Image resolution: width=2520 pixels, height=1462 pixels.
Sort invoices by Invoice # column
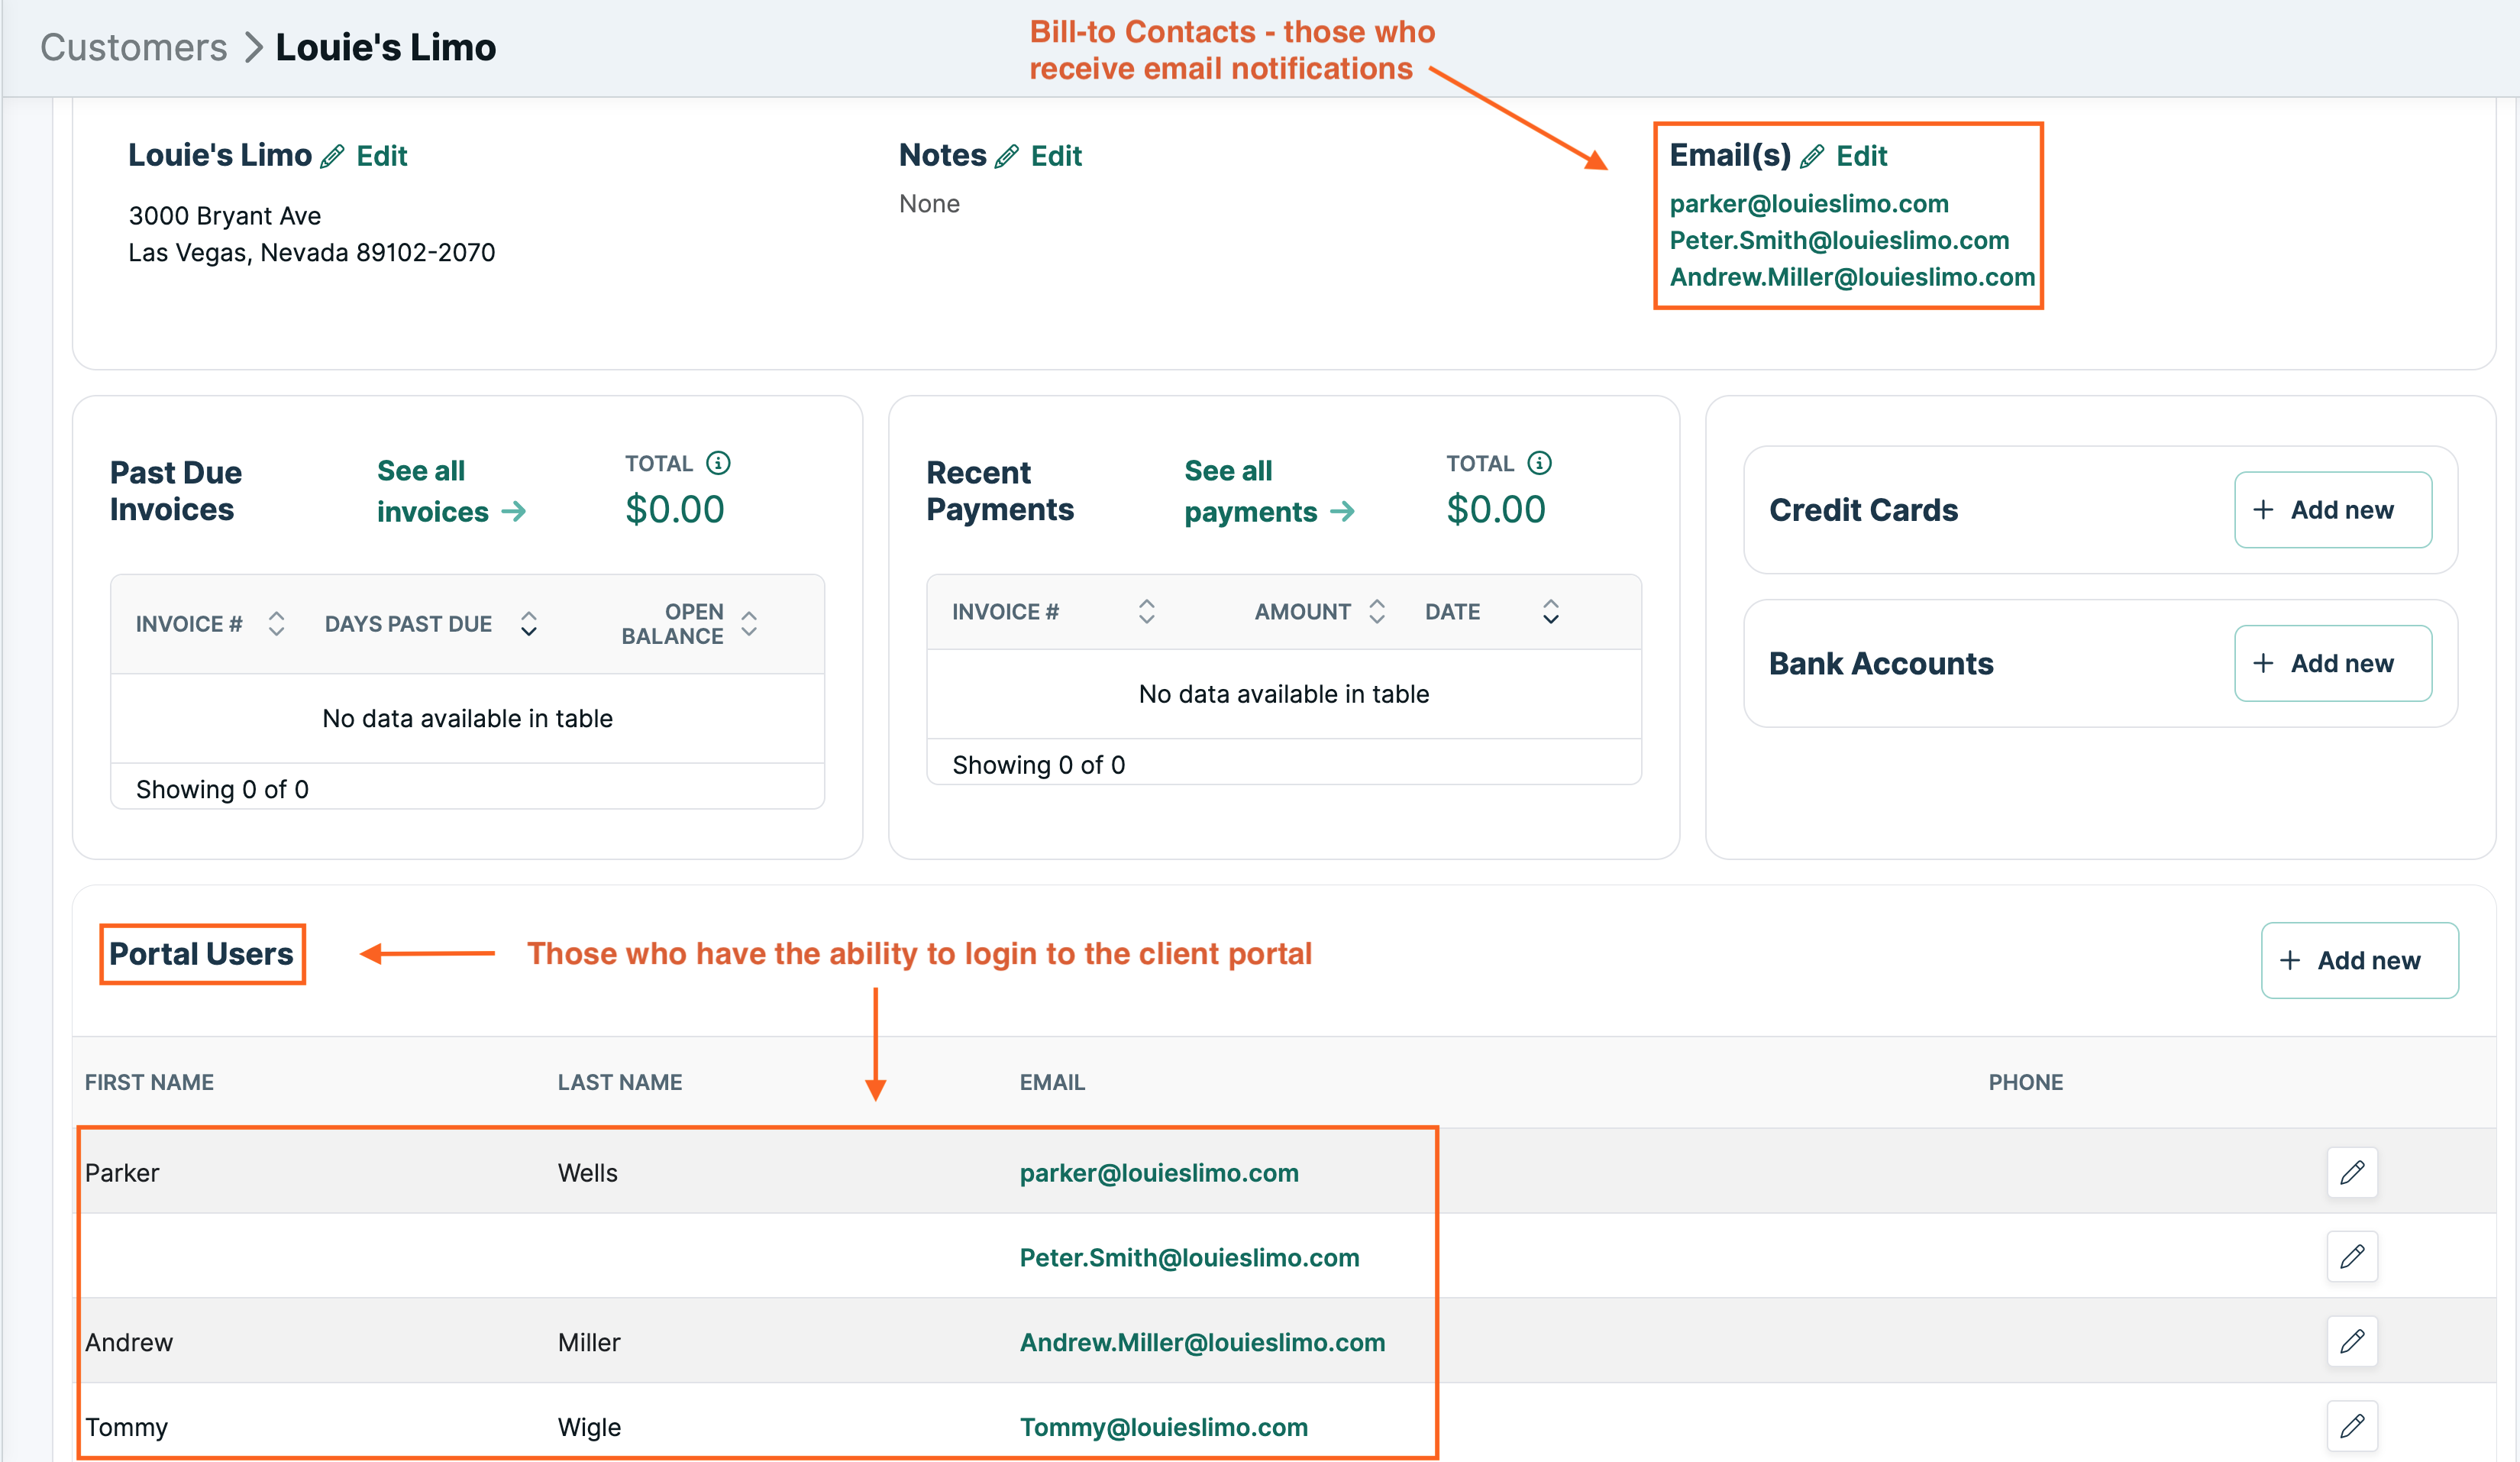pyautogui.click(x=277, y=623)
